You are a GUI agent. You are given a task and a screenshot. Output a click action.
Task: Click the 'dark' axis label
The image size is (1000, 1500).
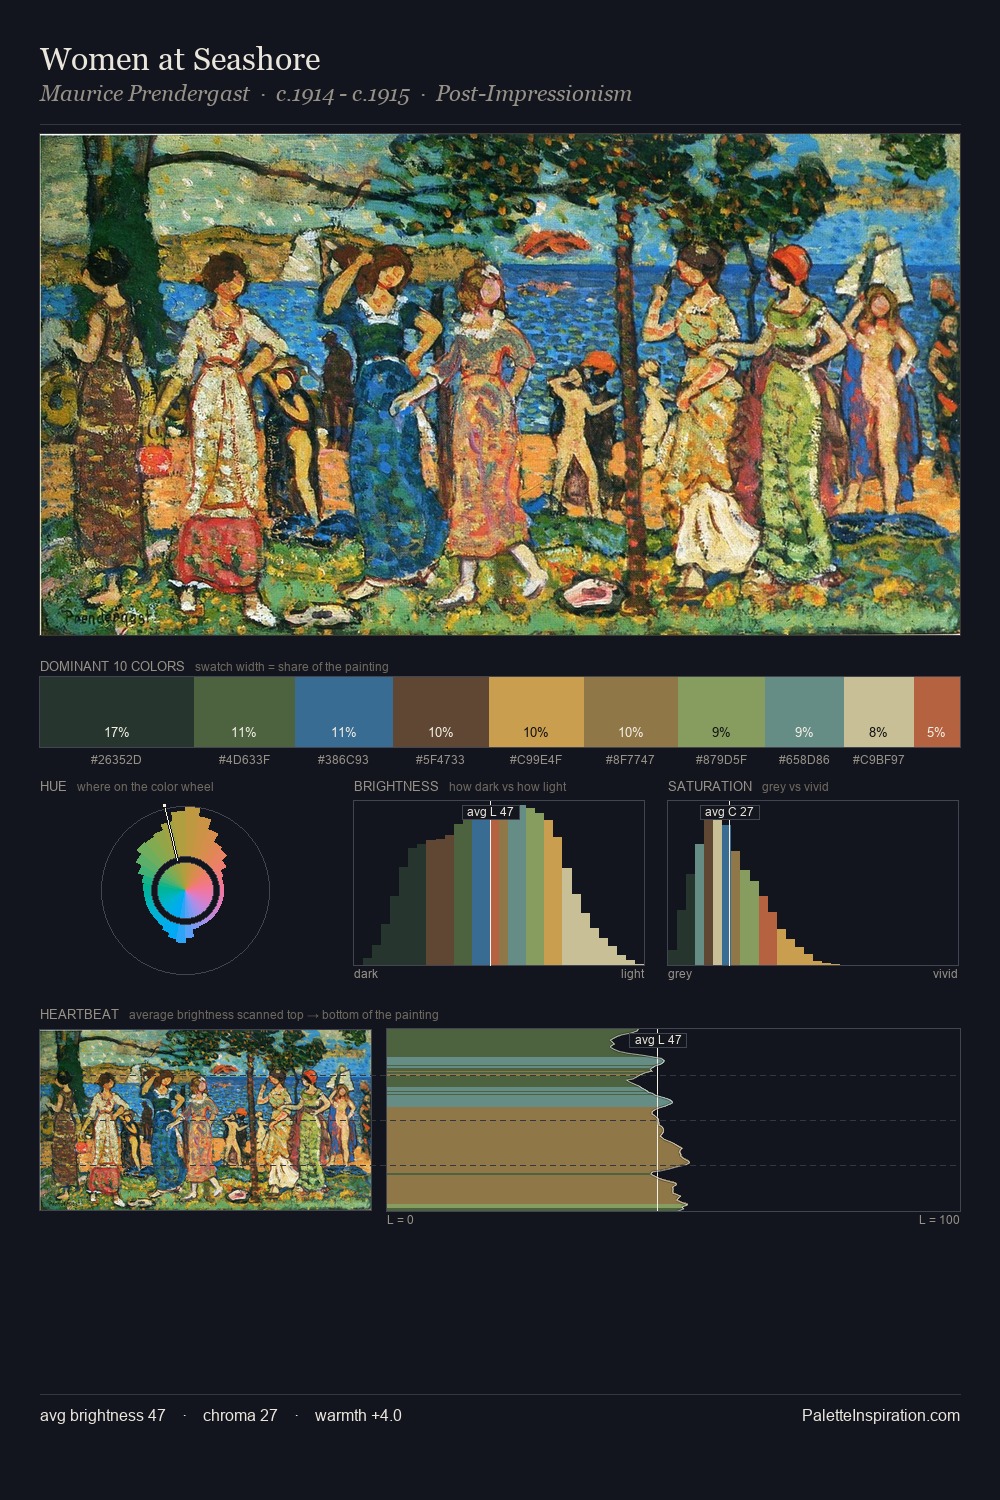(x=366, y=974)
